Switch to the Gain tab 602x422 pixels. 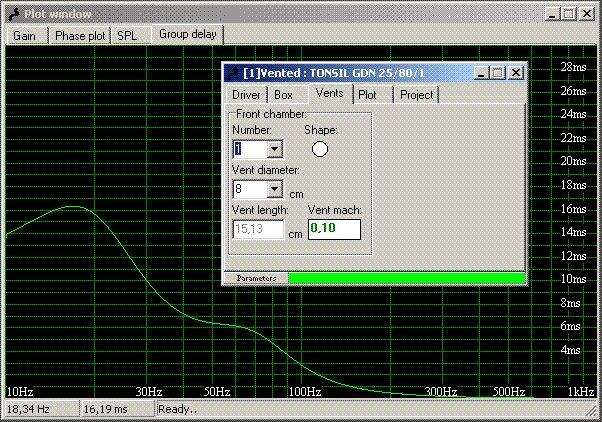[x=25, y=35]
